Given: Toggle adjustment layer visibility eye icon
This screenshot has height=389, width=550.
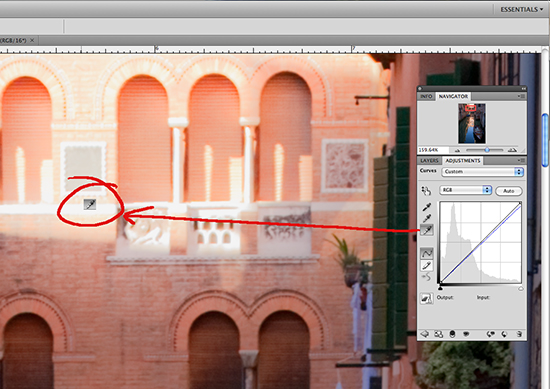Looking at the screenshot, I should click(466, 334).
